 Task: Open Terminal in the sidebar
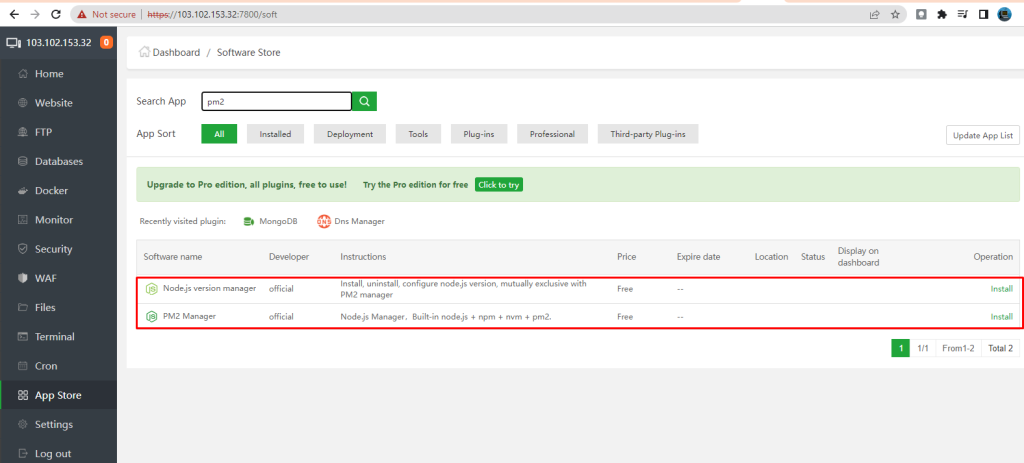pos(55,337)
